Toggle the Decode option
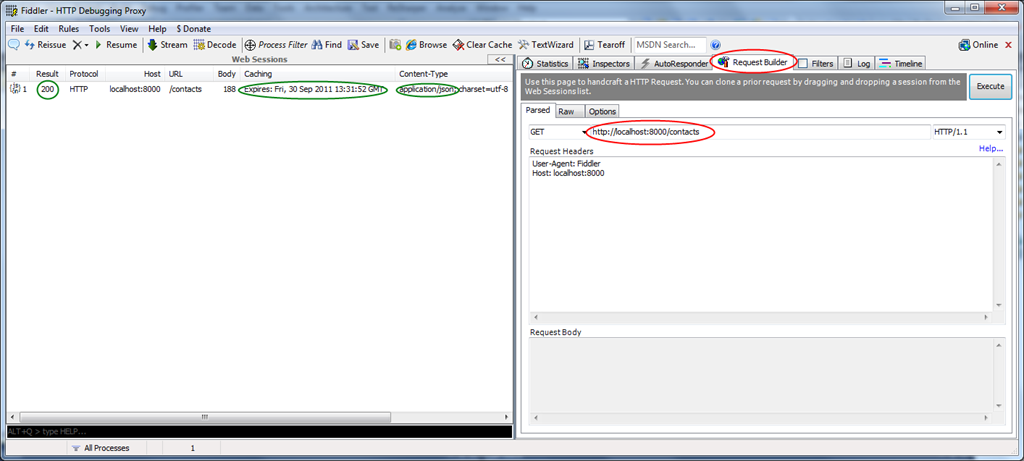This screenshot has height=461, width=1024. (x=215, y=45)
